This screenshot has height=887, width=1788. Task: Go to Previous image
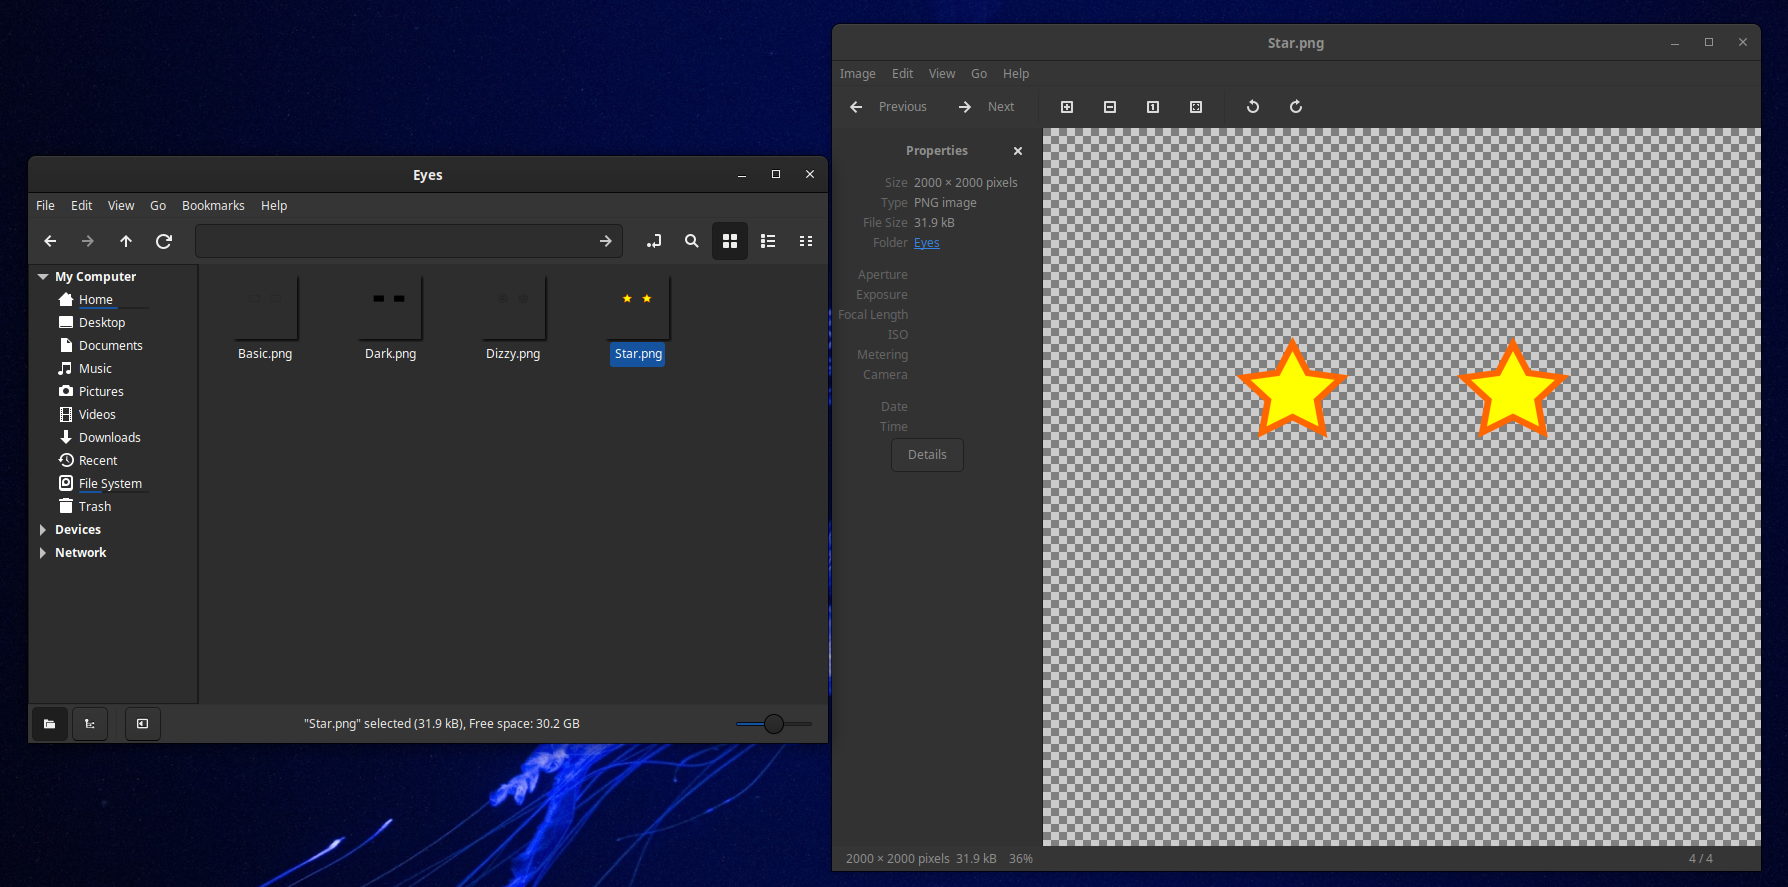[889, 107]
